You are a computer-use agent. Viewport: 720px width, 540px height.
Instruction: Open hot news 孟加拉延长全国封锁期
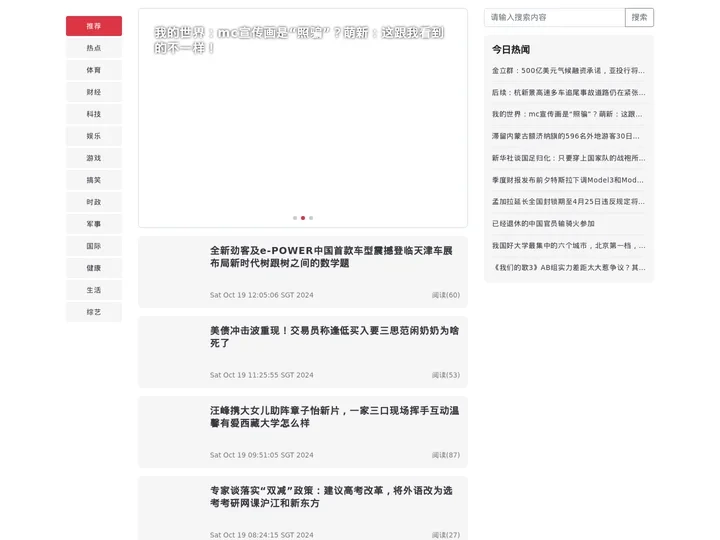pyautogui.click(x=568, y=202)
